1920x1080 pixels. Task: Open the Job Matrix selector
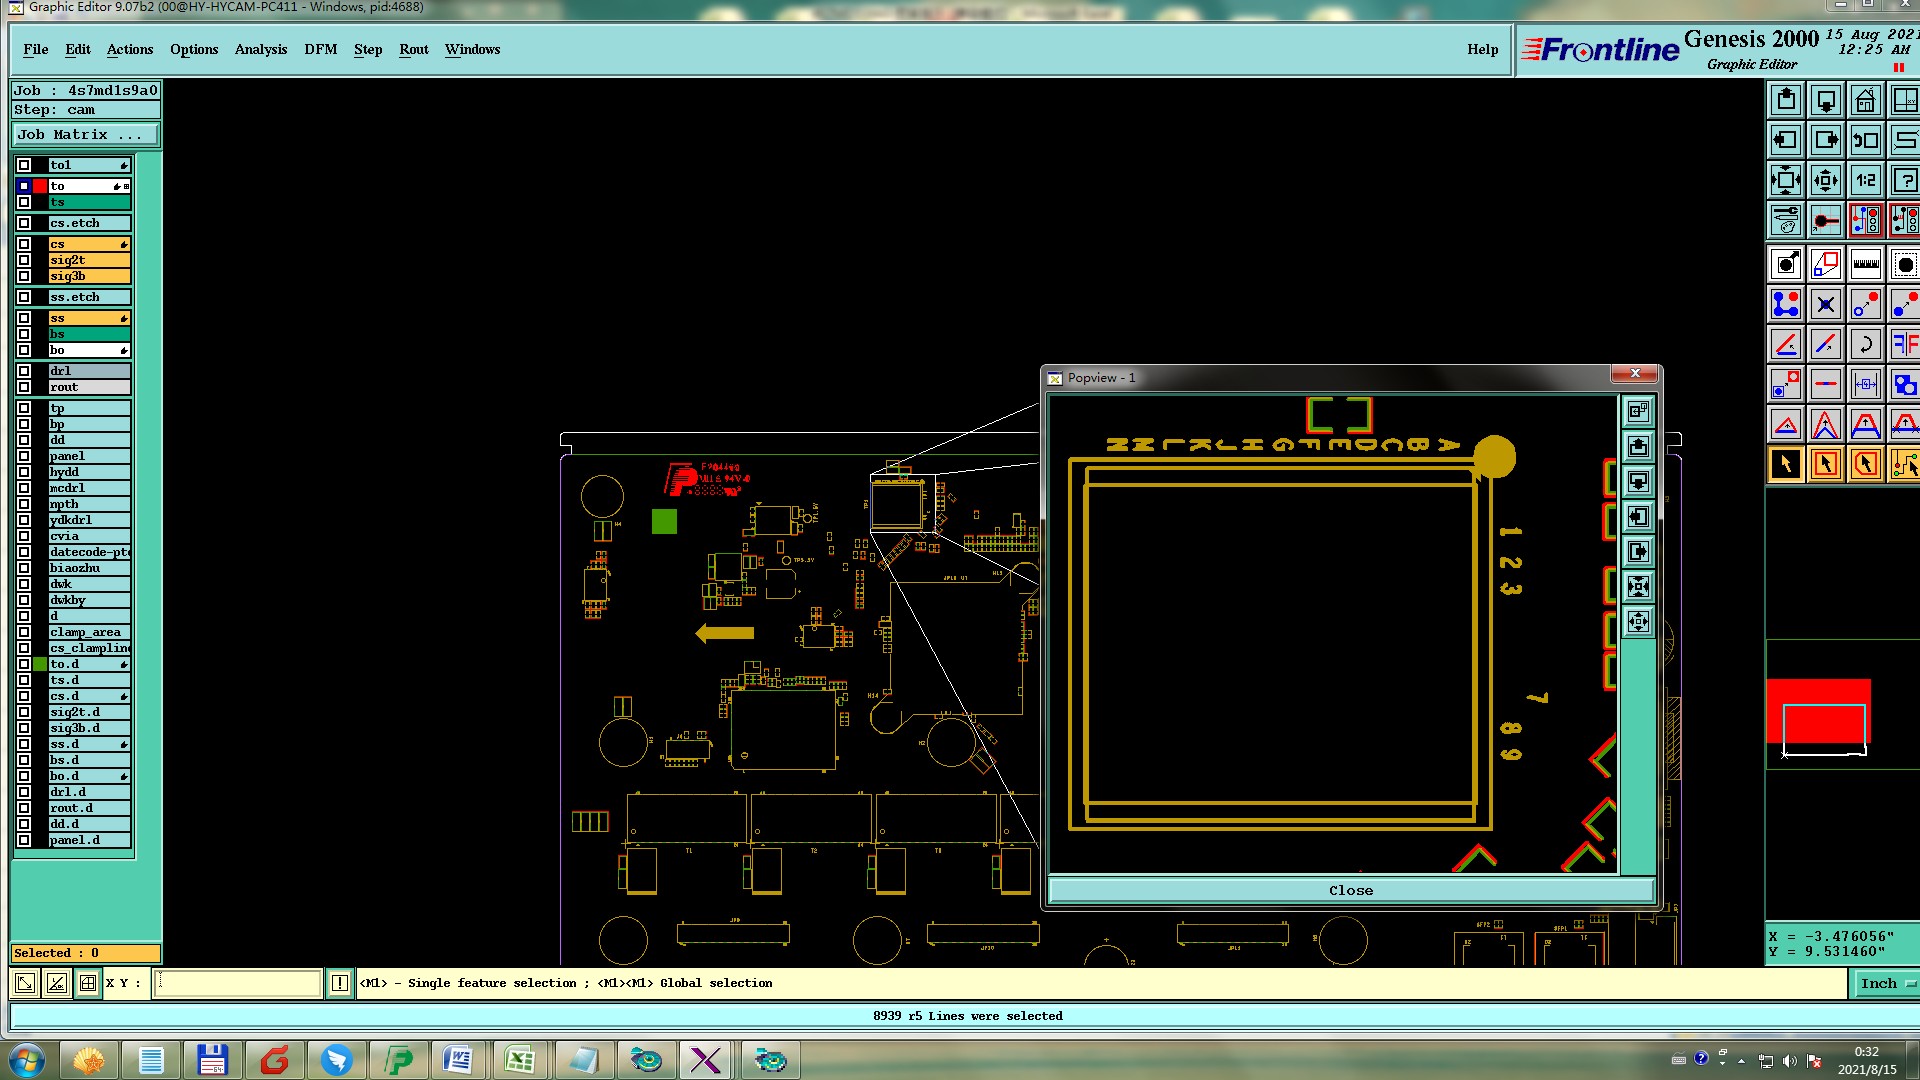[85, 135]
